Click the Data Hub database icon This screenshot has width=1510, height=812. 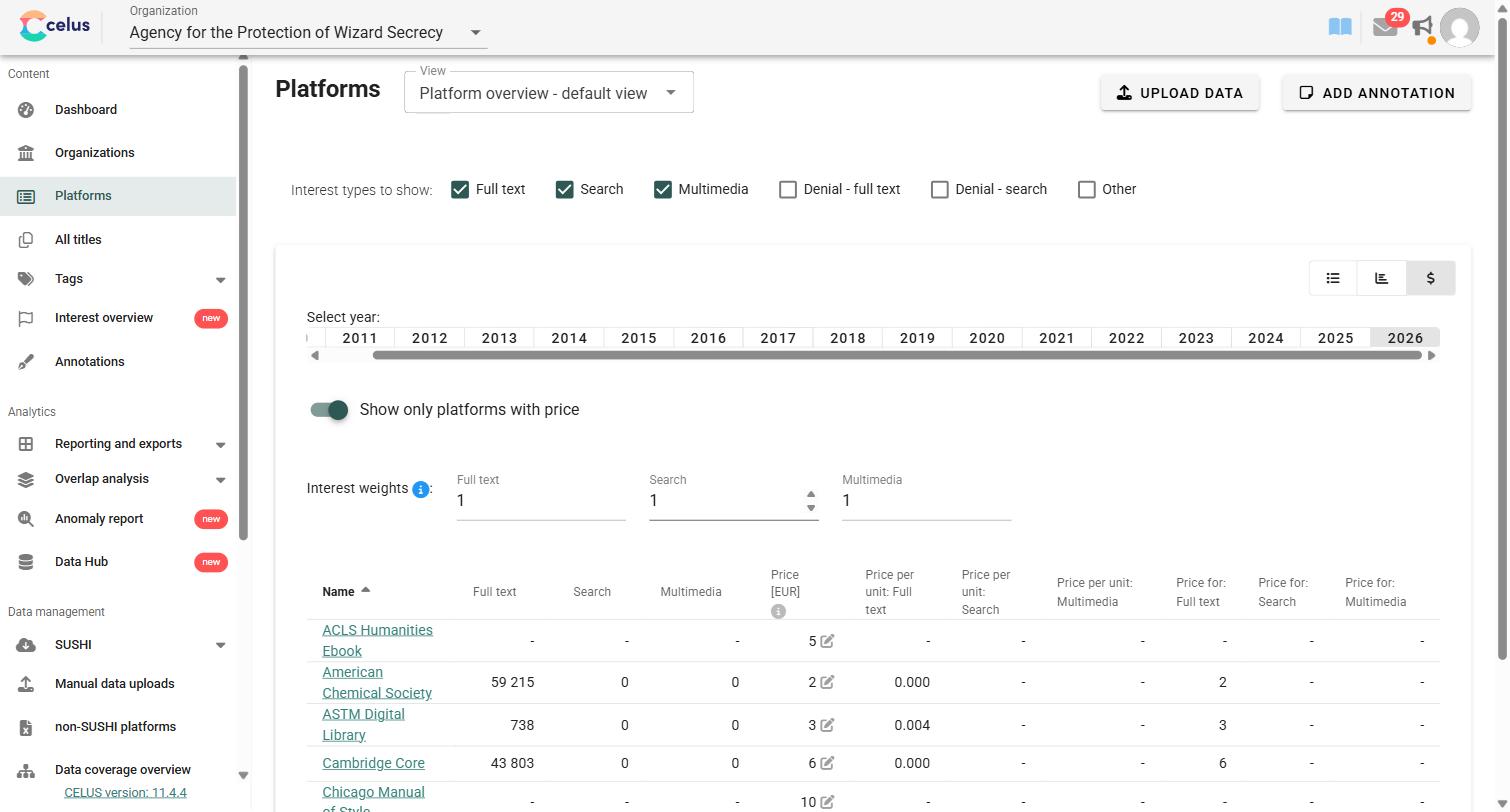26,562
